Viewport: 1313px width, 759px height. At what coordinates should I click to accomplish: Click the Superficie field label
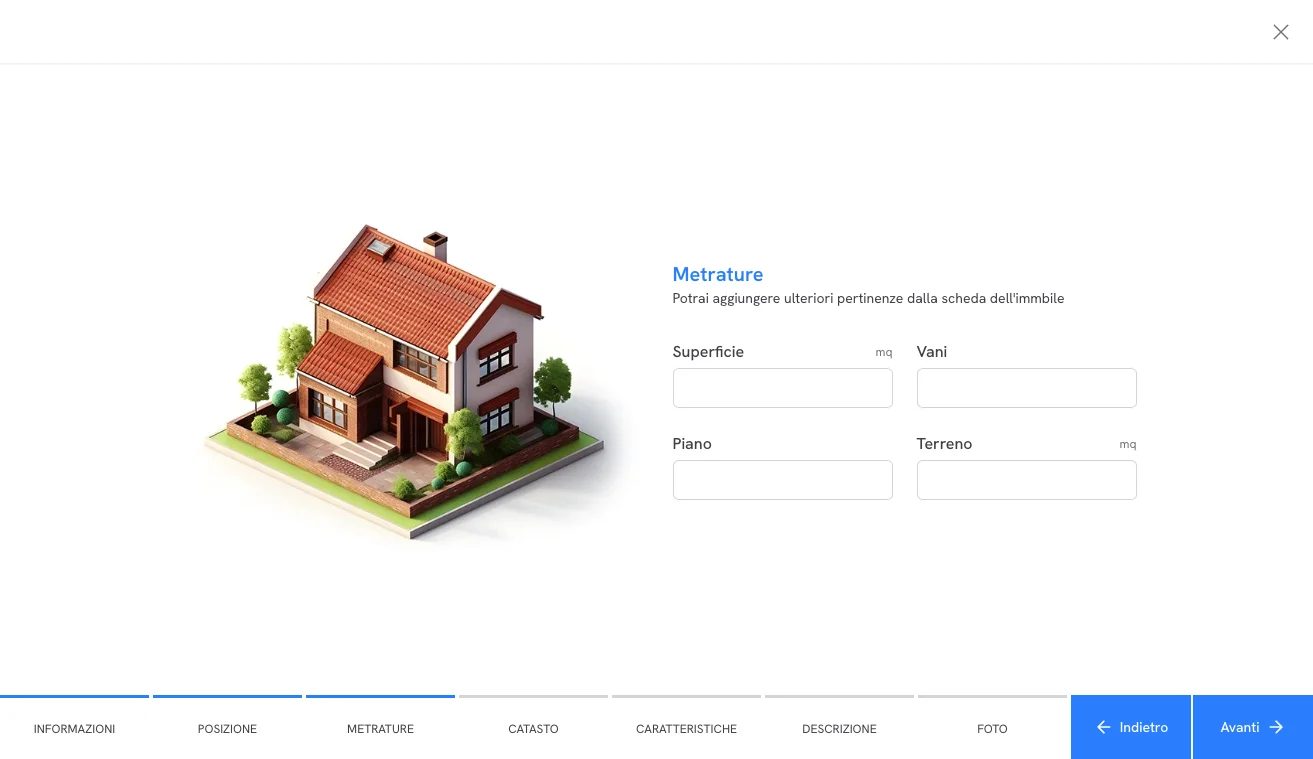708,352
